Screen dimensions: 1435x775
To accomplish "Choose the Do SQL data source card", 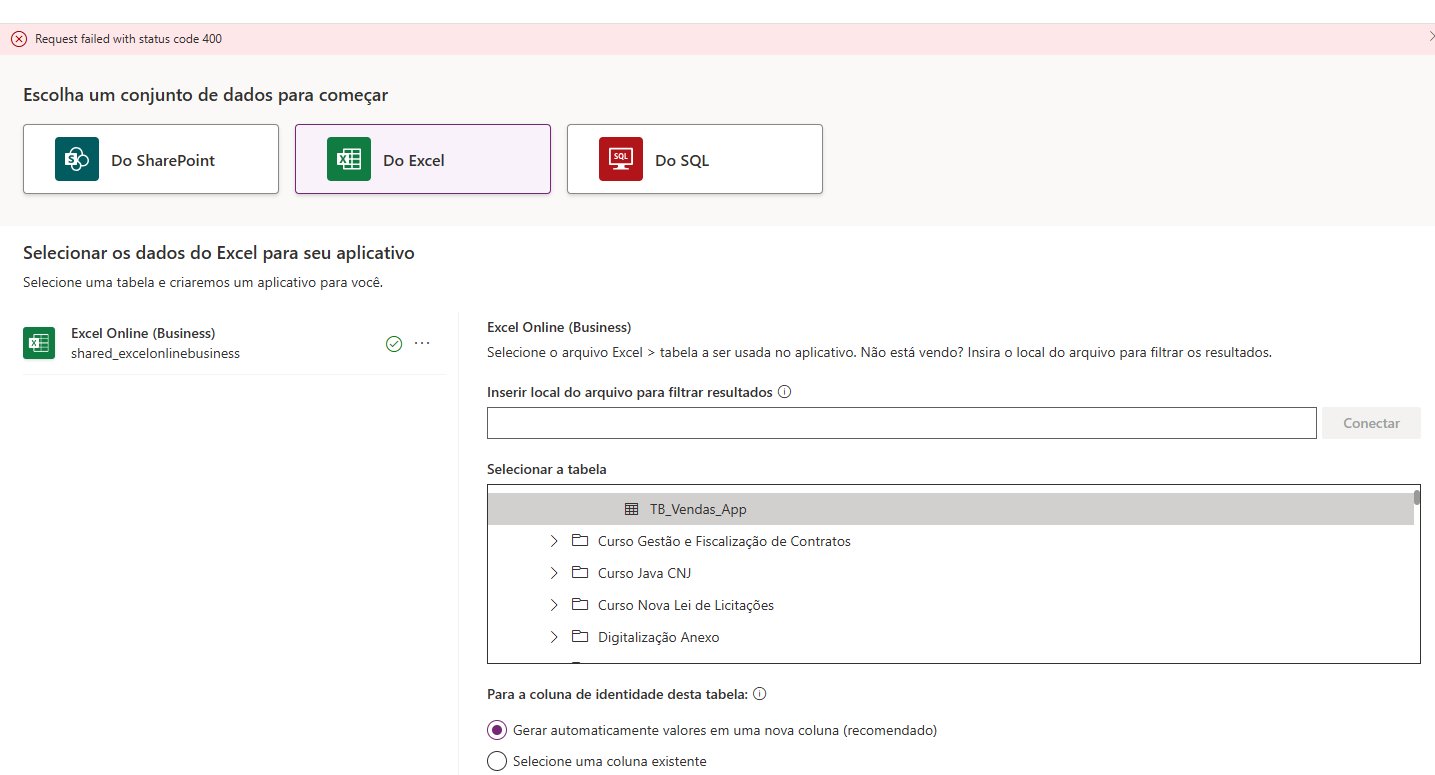I will point(695,159).
